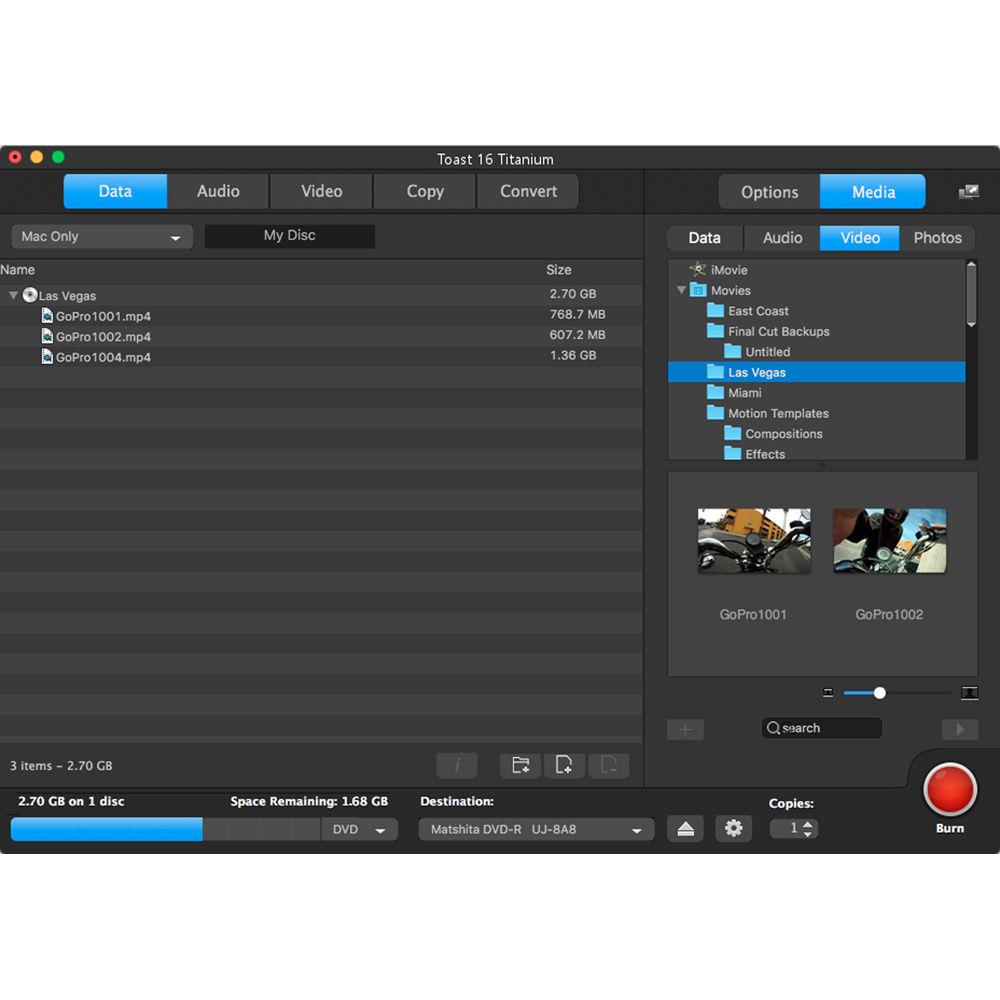The width and height of the screenshot is (1000, 1000).
Task: Open the Mac Only format dropdown
Action: (101, 237)
